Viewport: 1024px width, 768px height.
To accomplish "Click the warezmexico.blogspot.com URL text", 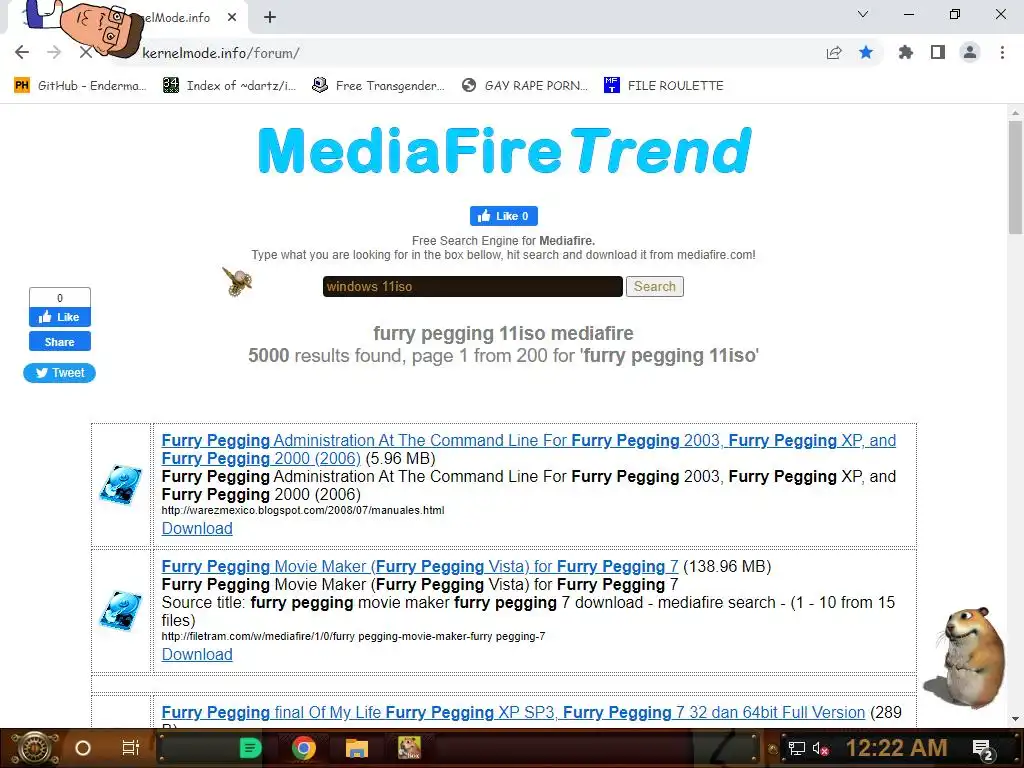I will point(302,510).
